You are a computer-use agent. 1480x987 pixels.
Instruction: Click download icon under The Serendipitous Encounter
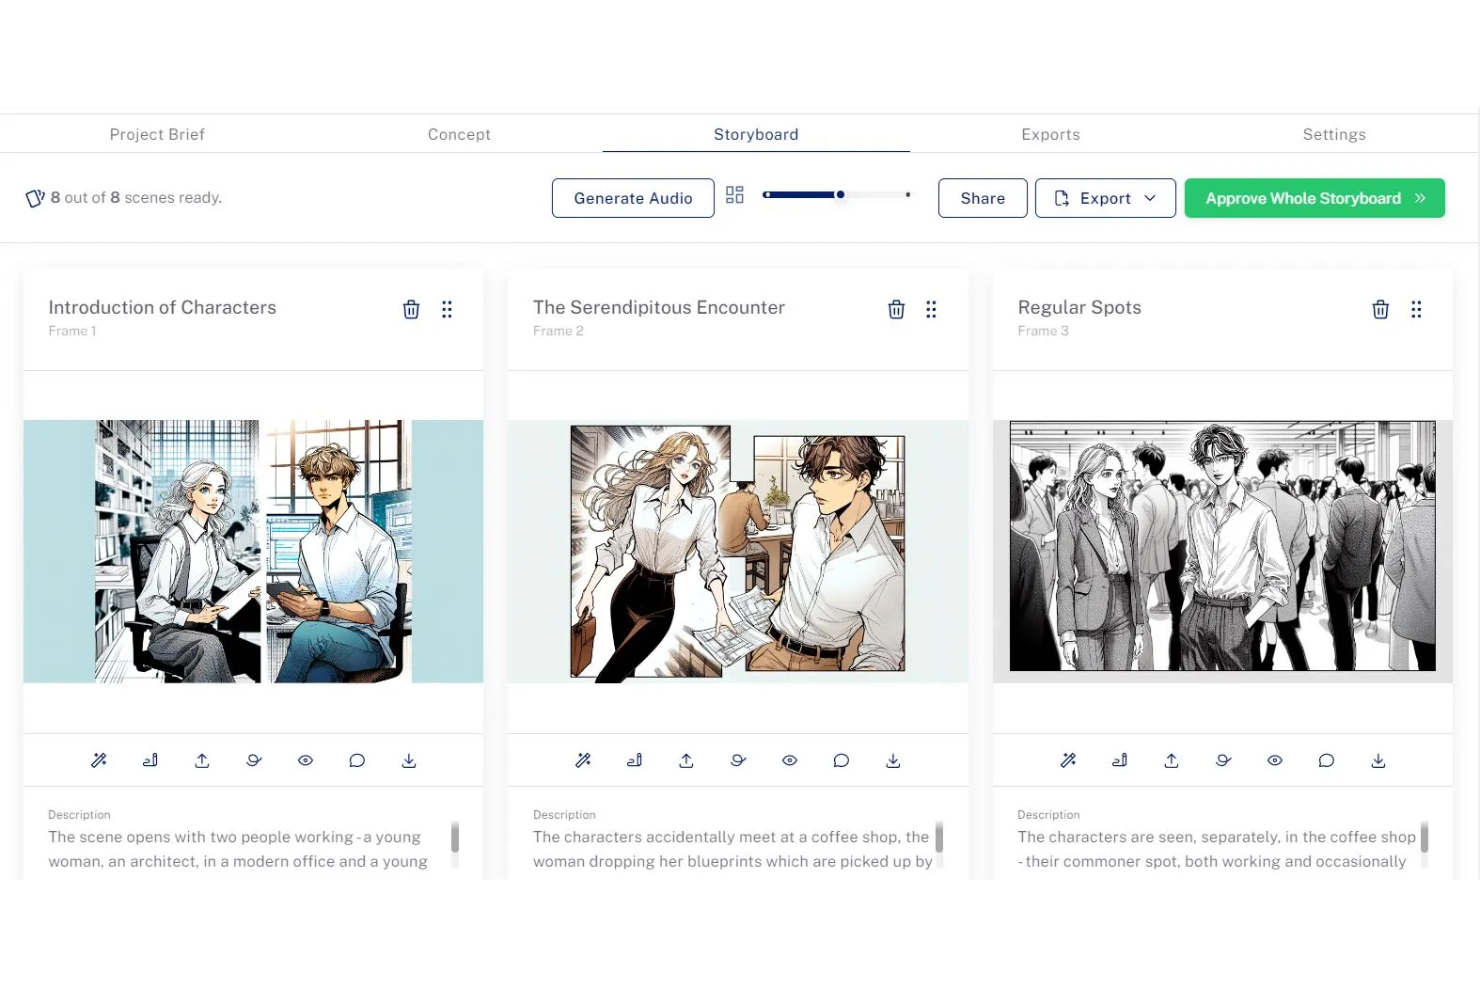click(893, 761)
